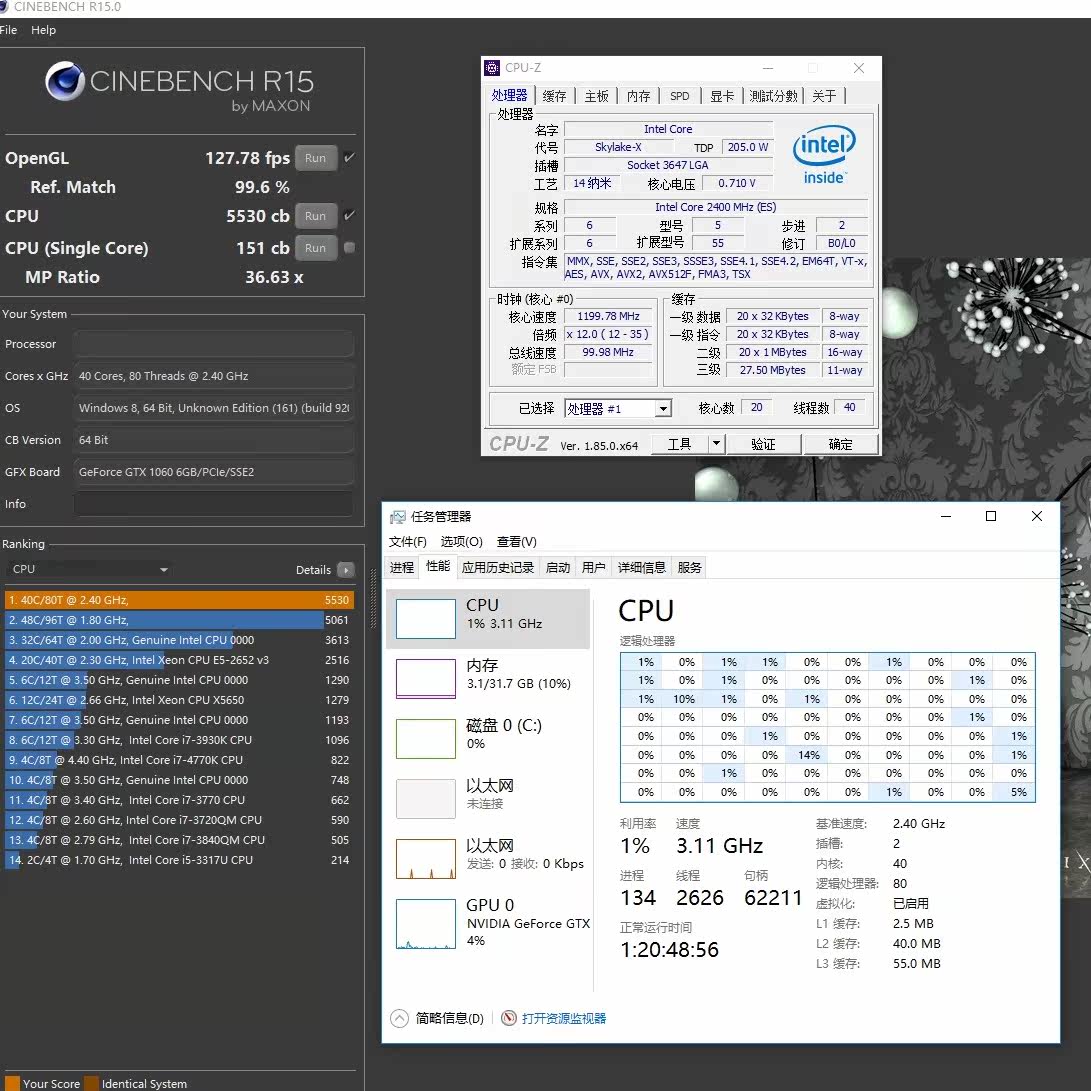The height and width of the screenshot is (1091, 1091).
Task: Click the 14% logical processor cell
Action: (806, 755)
